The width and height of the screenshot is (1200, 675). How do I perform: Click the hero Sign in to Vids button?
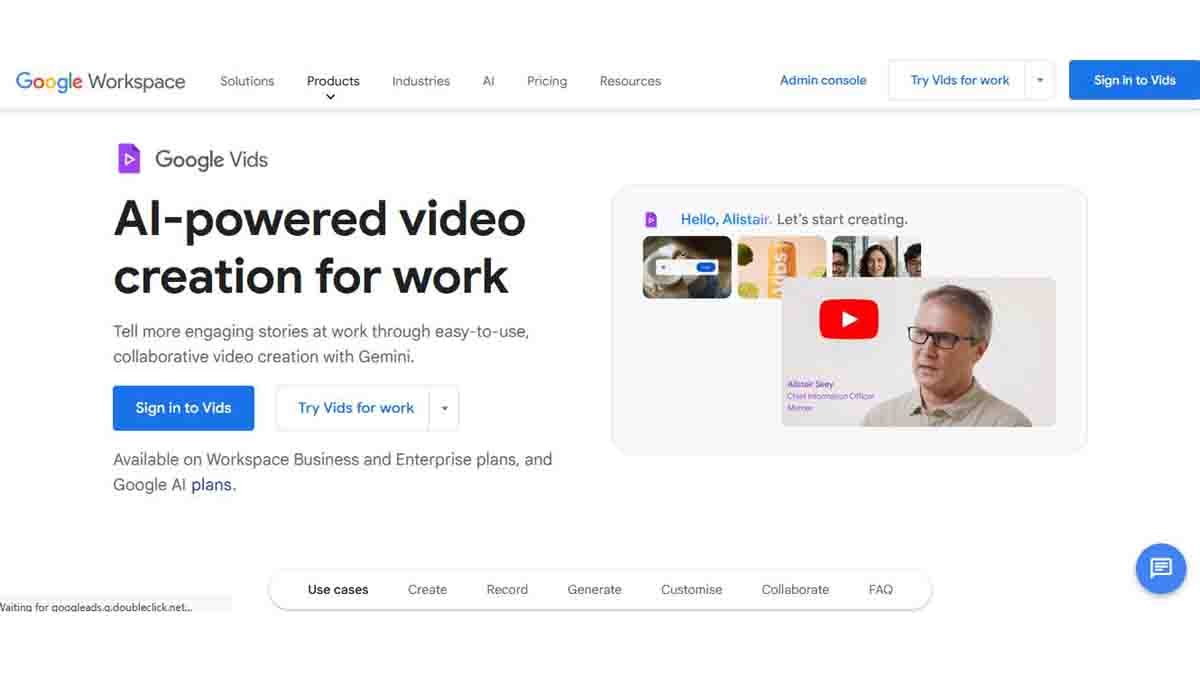tap(183, 408)
